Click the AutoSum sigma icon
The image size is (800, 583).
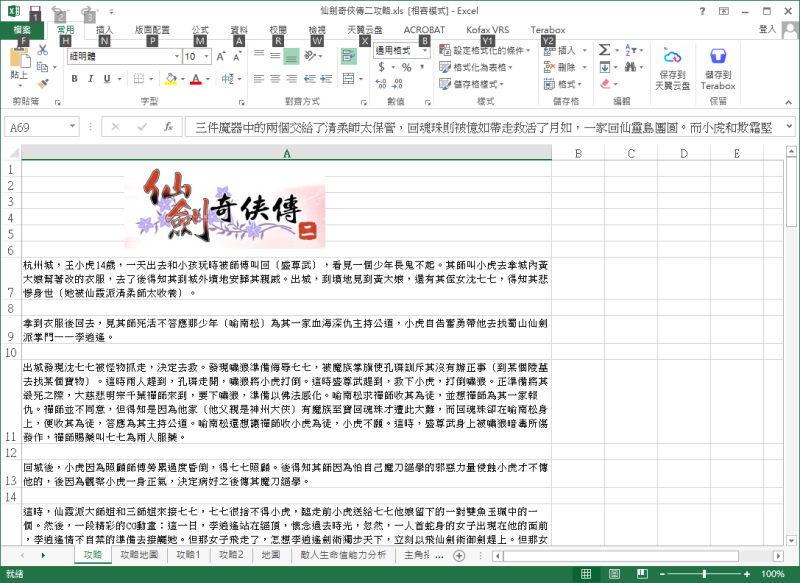[x=605, y=50]
